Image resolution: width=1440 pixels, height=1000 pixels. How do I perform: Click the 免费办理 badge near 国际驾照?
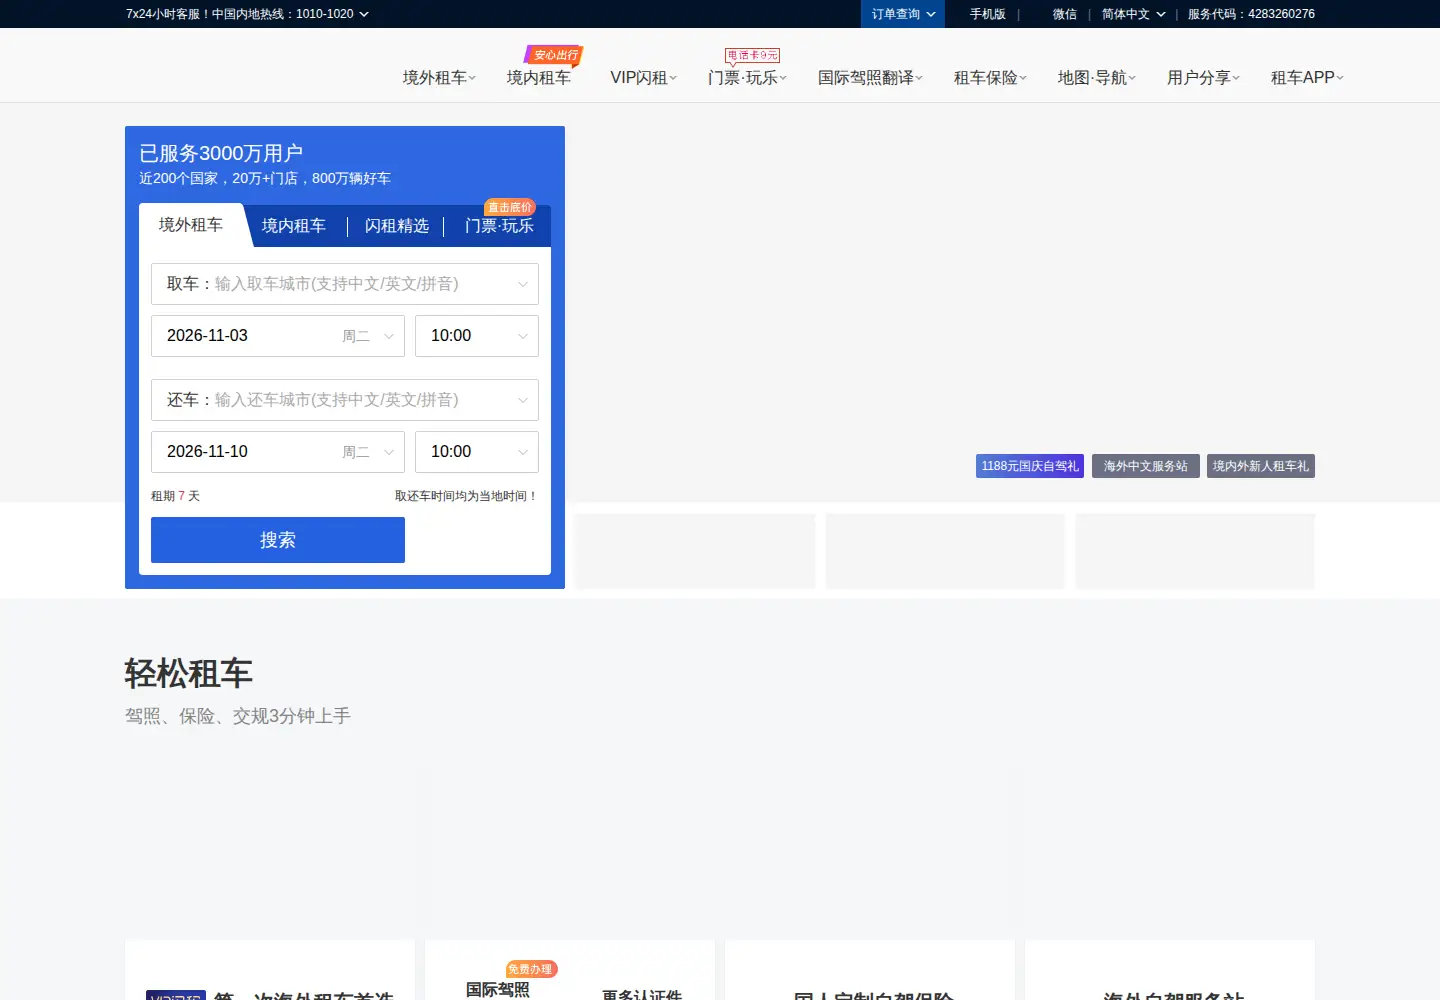click(531, 969)
